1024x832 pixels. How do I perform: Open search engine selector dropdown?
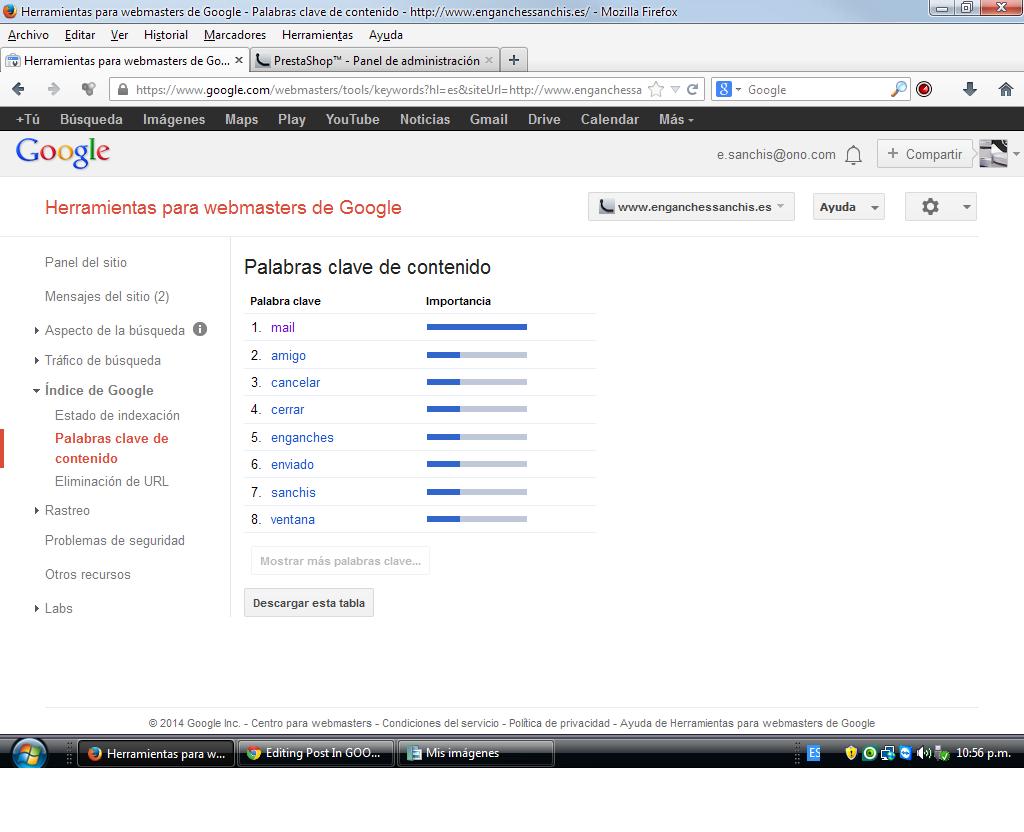click(728, 89)
